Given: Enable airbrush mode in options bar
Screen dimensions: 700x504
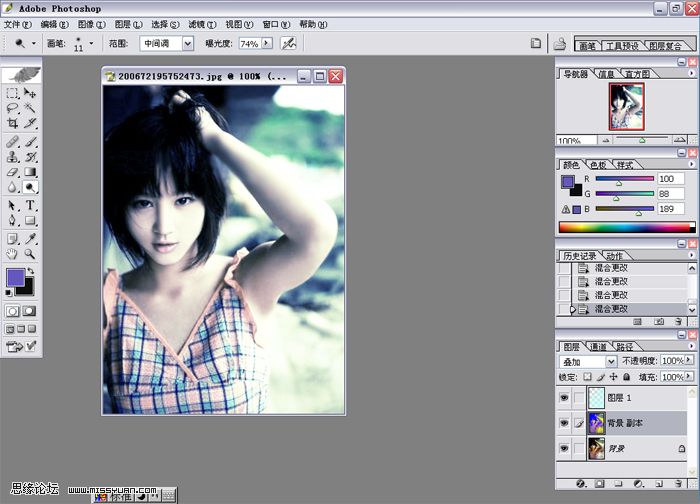Looking at the screenshot, I should pos(288,43).
